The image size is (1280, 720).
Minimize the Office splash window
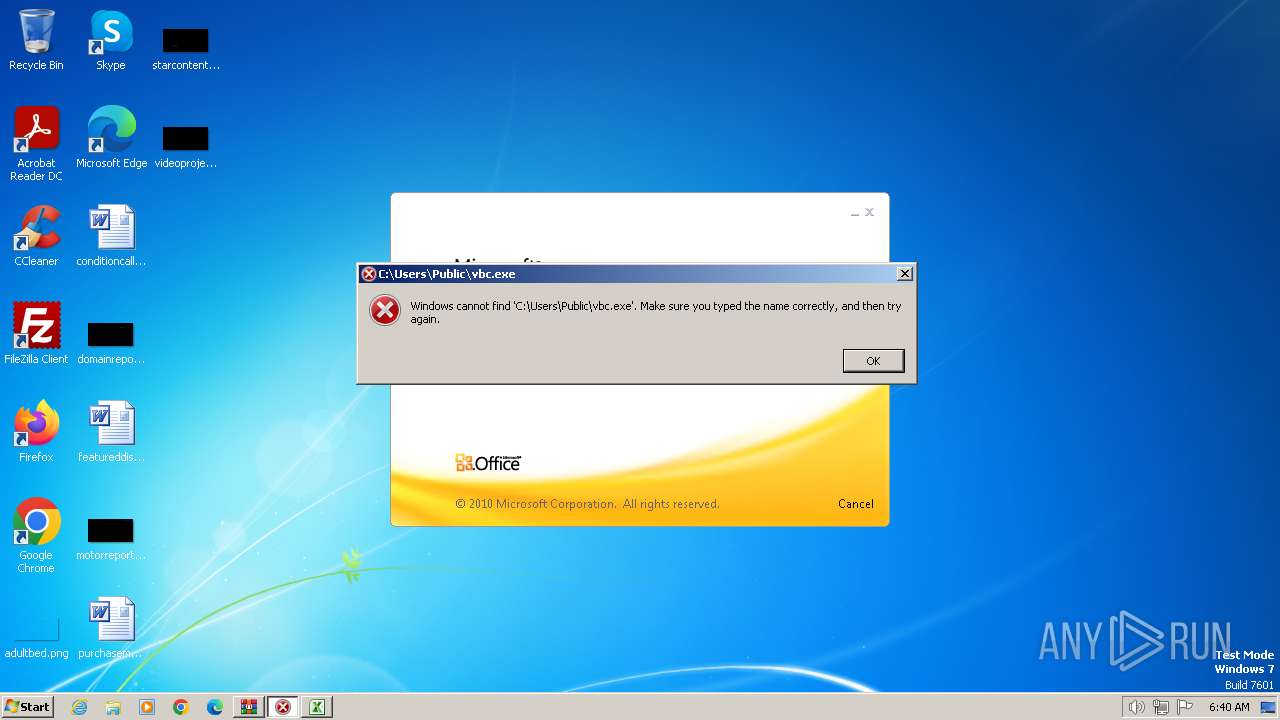point(855,213)
